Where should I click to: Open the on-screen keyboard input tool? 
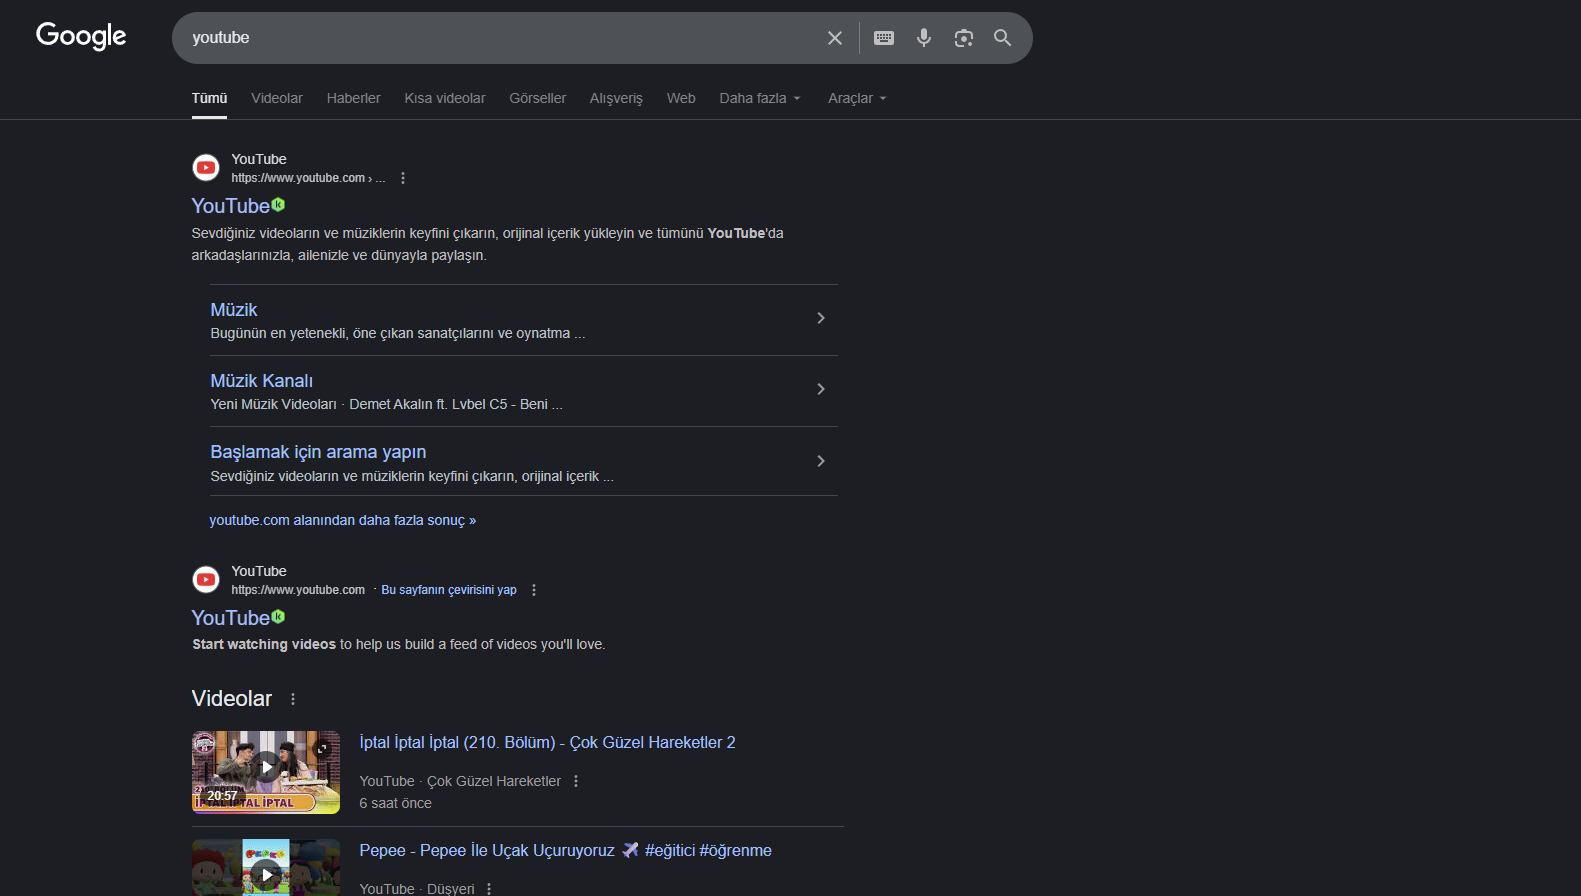coord(884,38)
